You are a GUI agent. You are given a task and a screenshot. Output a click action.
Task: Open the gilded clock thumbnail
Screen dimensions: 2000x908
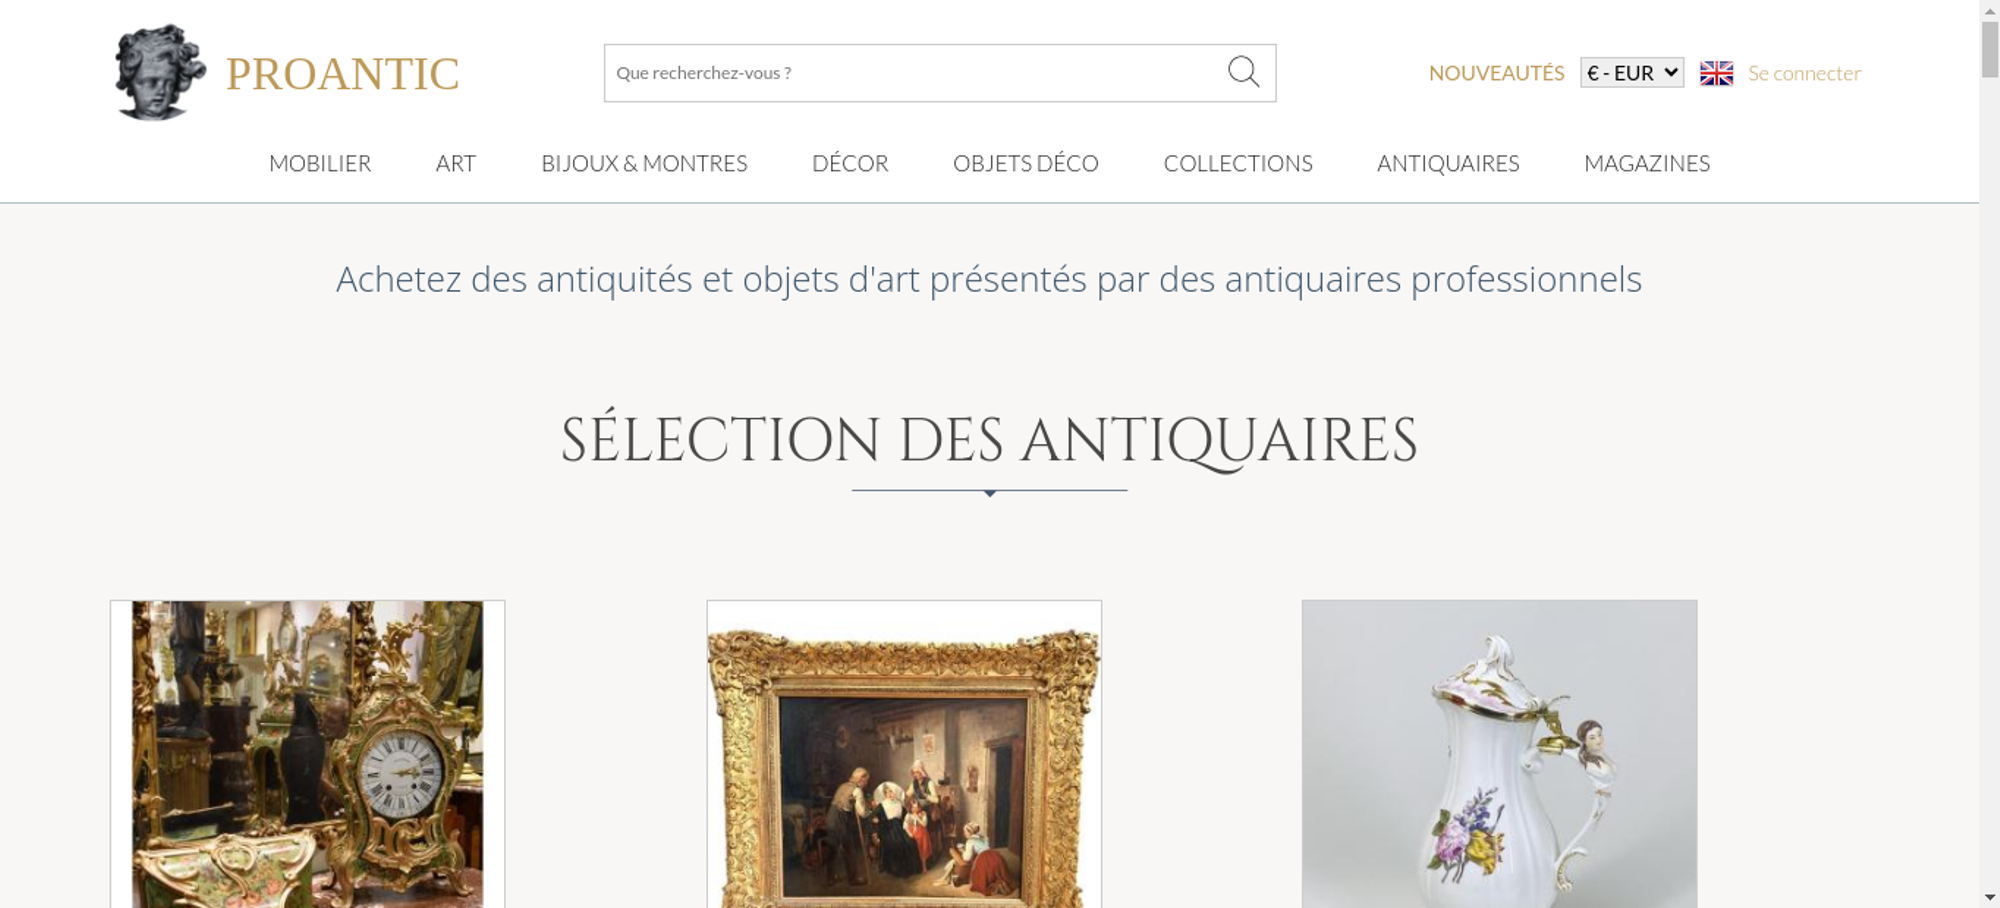point(307,754)
